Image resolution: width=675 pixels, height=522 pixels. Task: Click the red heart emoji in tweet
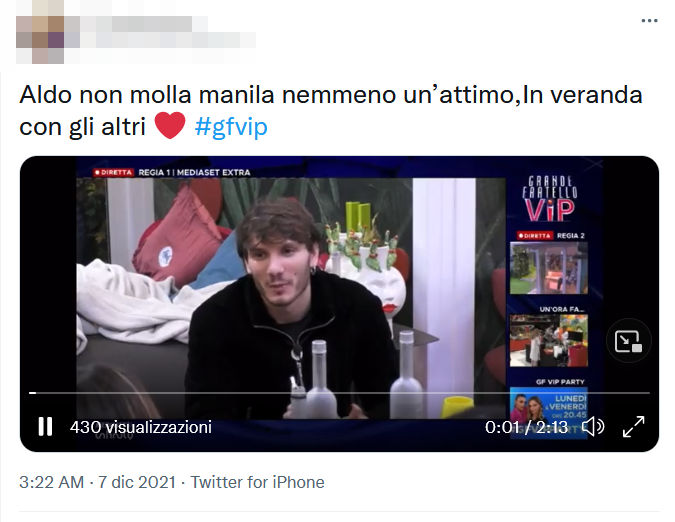[x=170, y=126]
